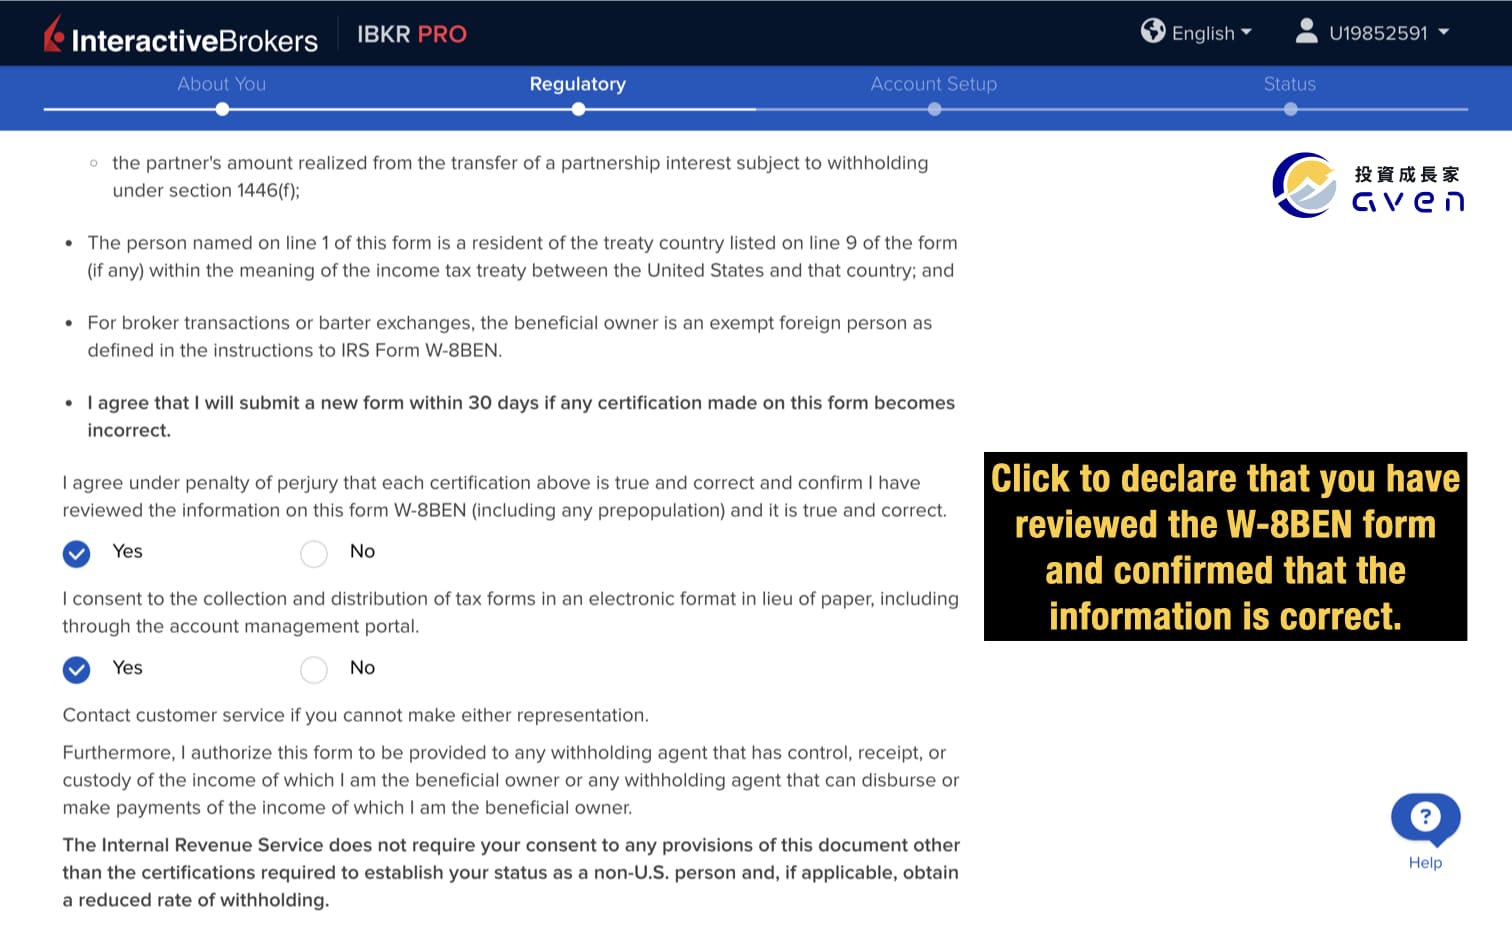Select Yes for the perjury certification question
This screenshot has width=1512, height=946.
click(76, 553)
